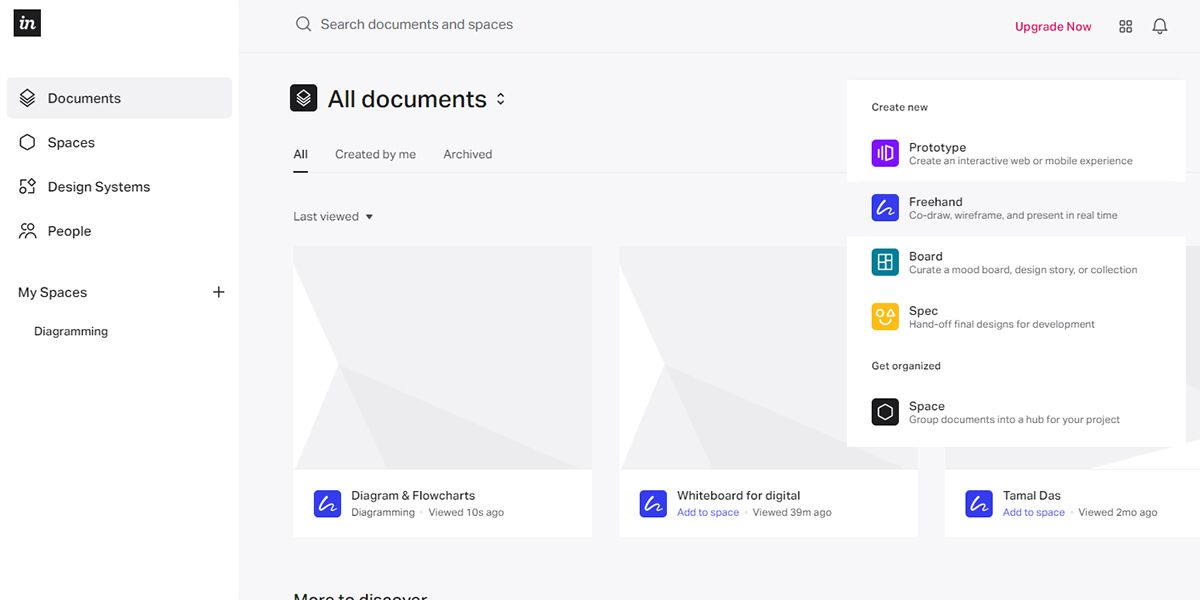The width and height of the screenshot is (1200, 600).
Task: Click the teal Board icon
Action: [x=885, y=262]
